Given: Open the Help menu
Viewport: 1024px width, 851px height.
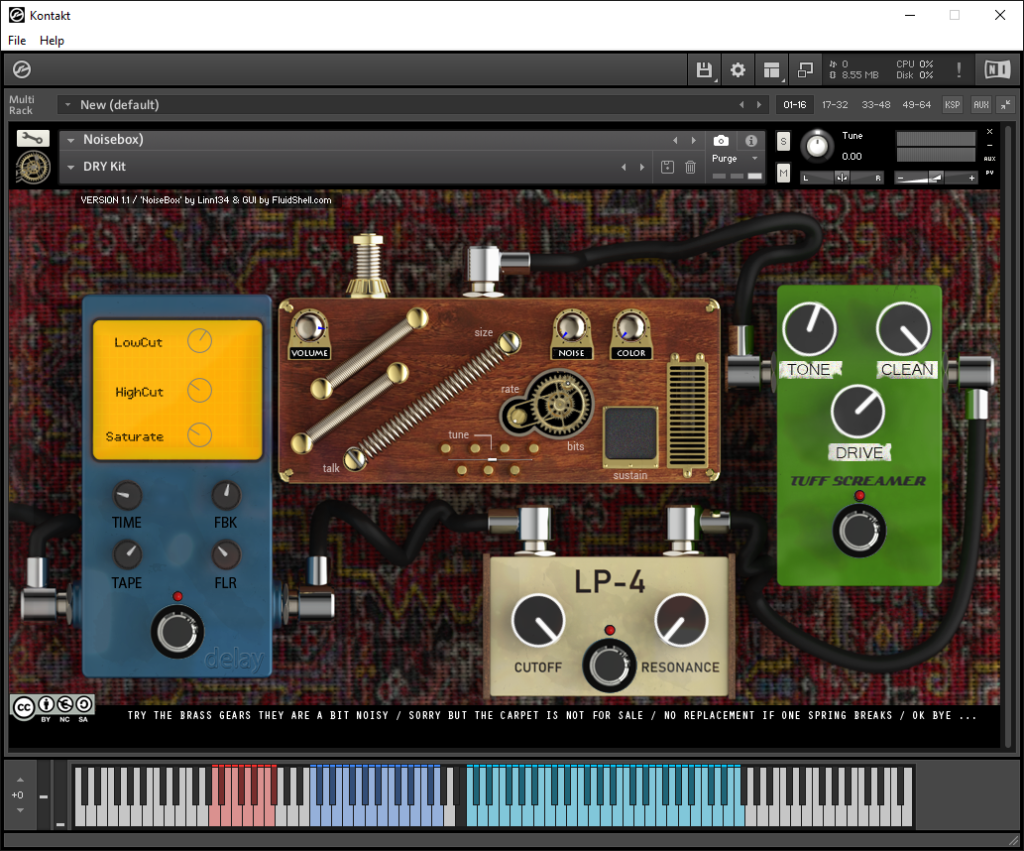Looking at the screenshot, I should click(x=52, y=40).
